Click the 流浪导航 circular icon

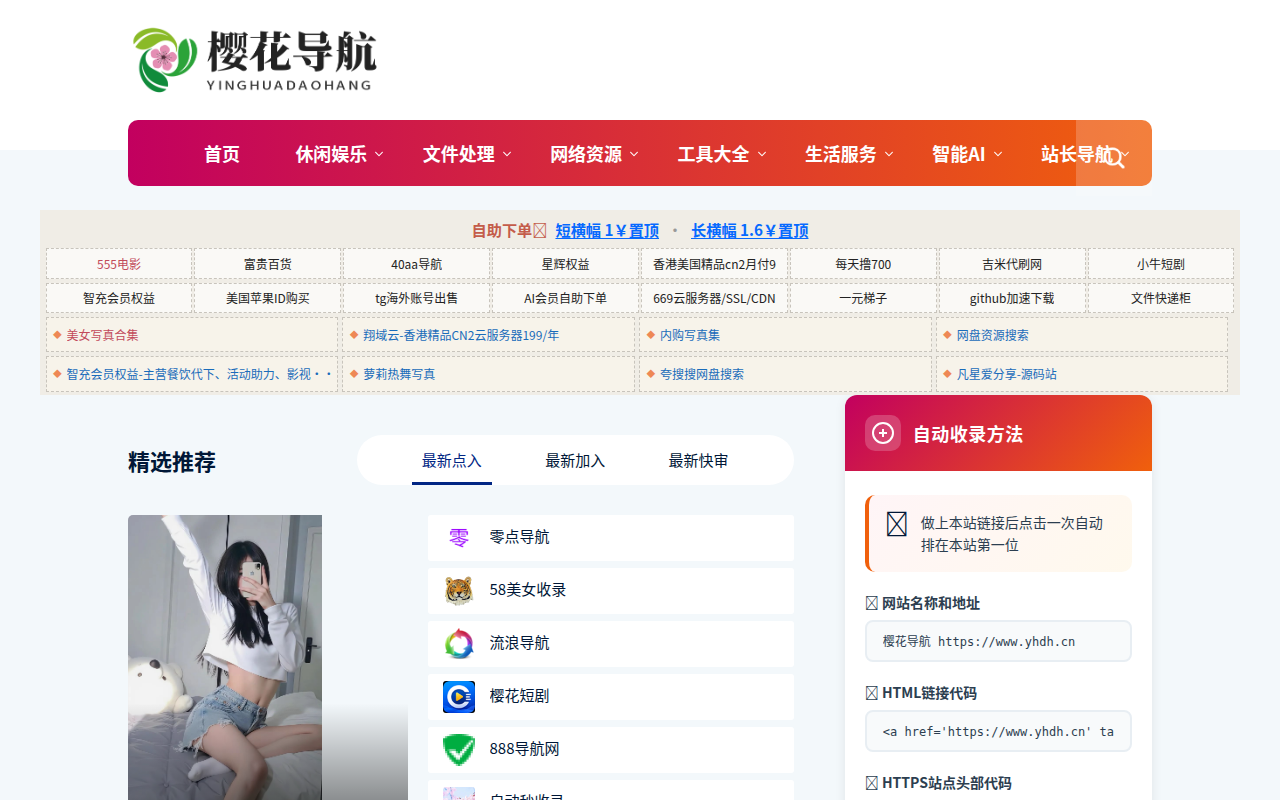click(459, 644)
